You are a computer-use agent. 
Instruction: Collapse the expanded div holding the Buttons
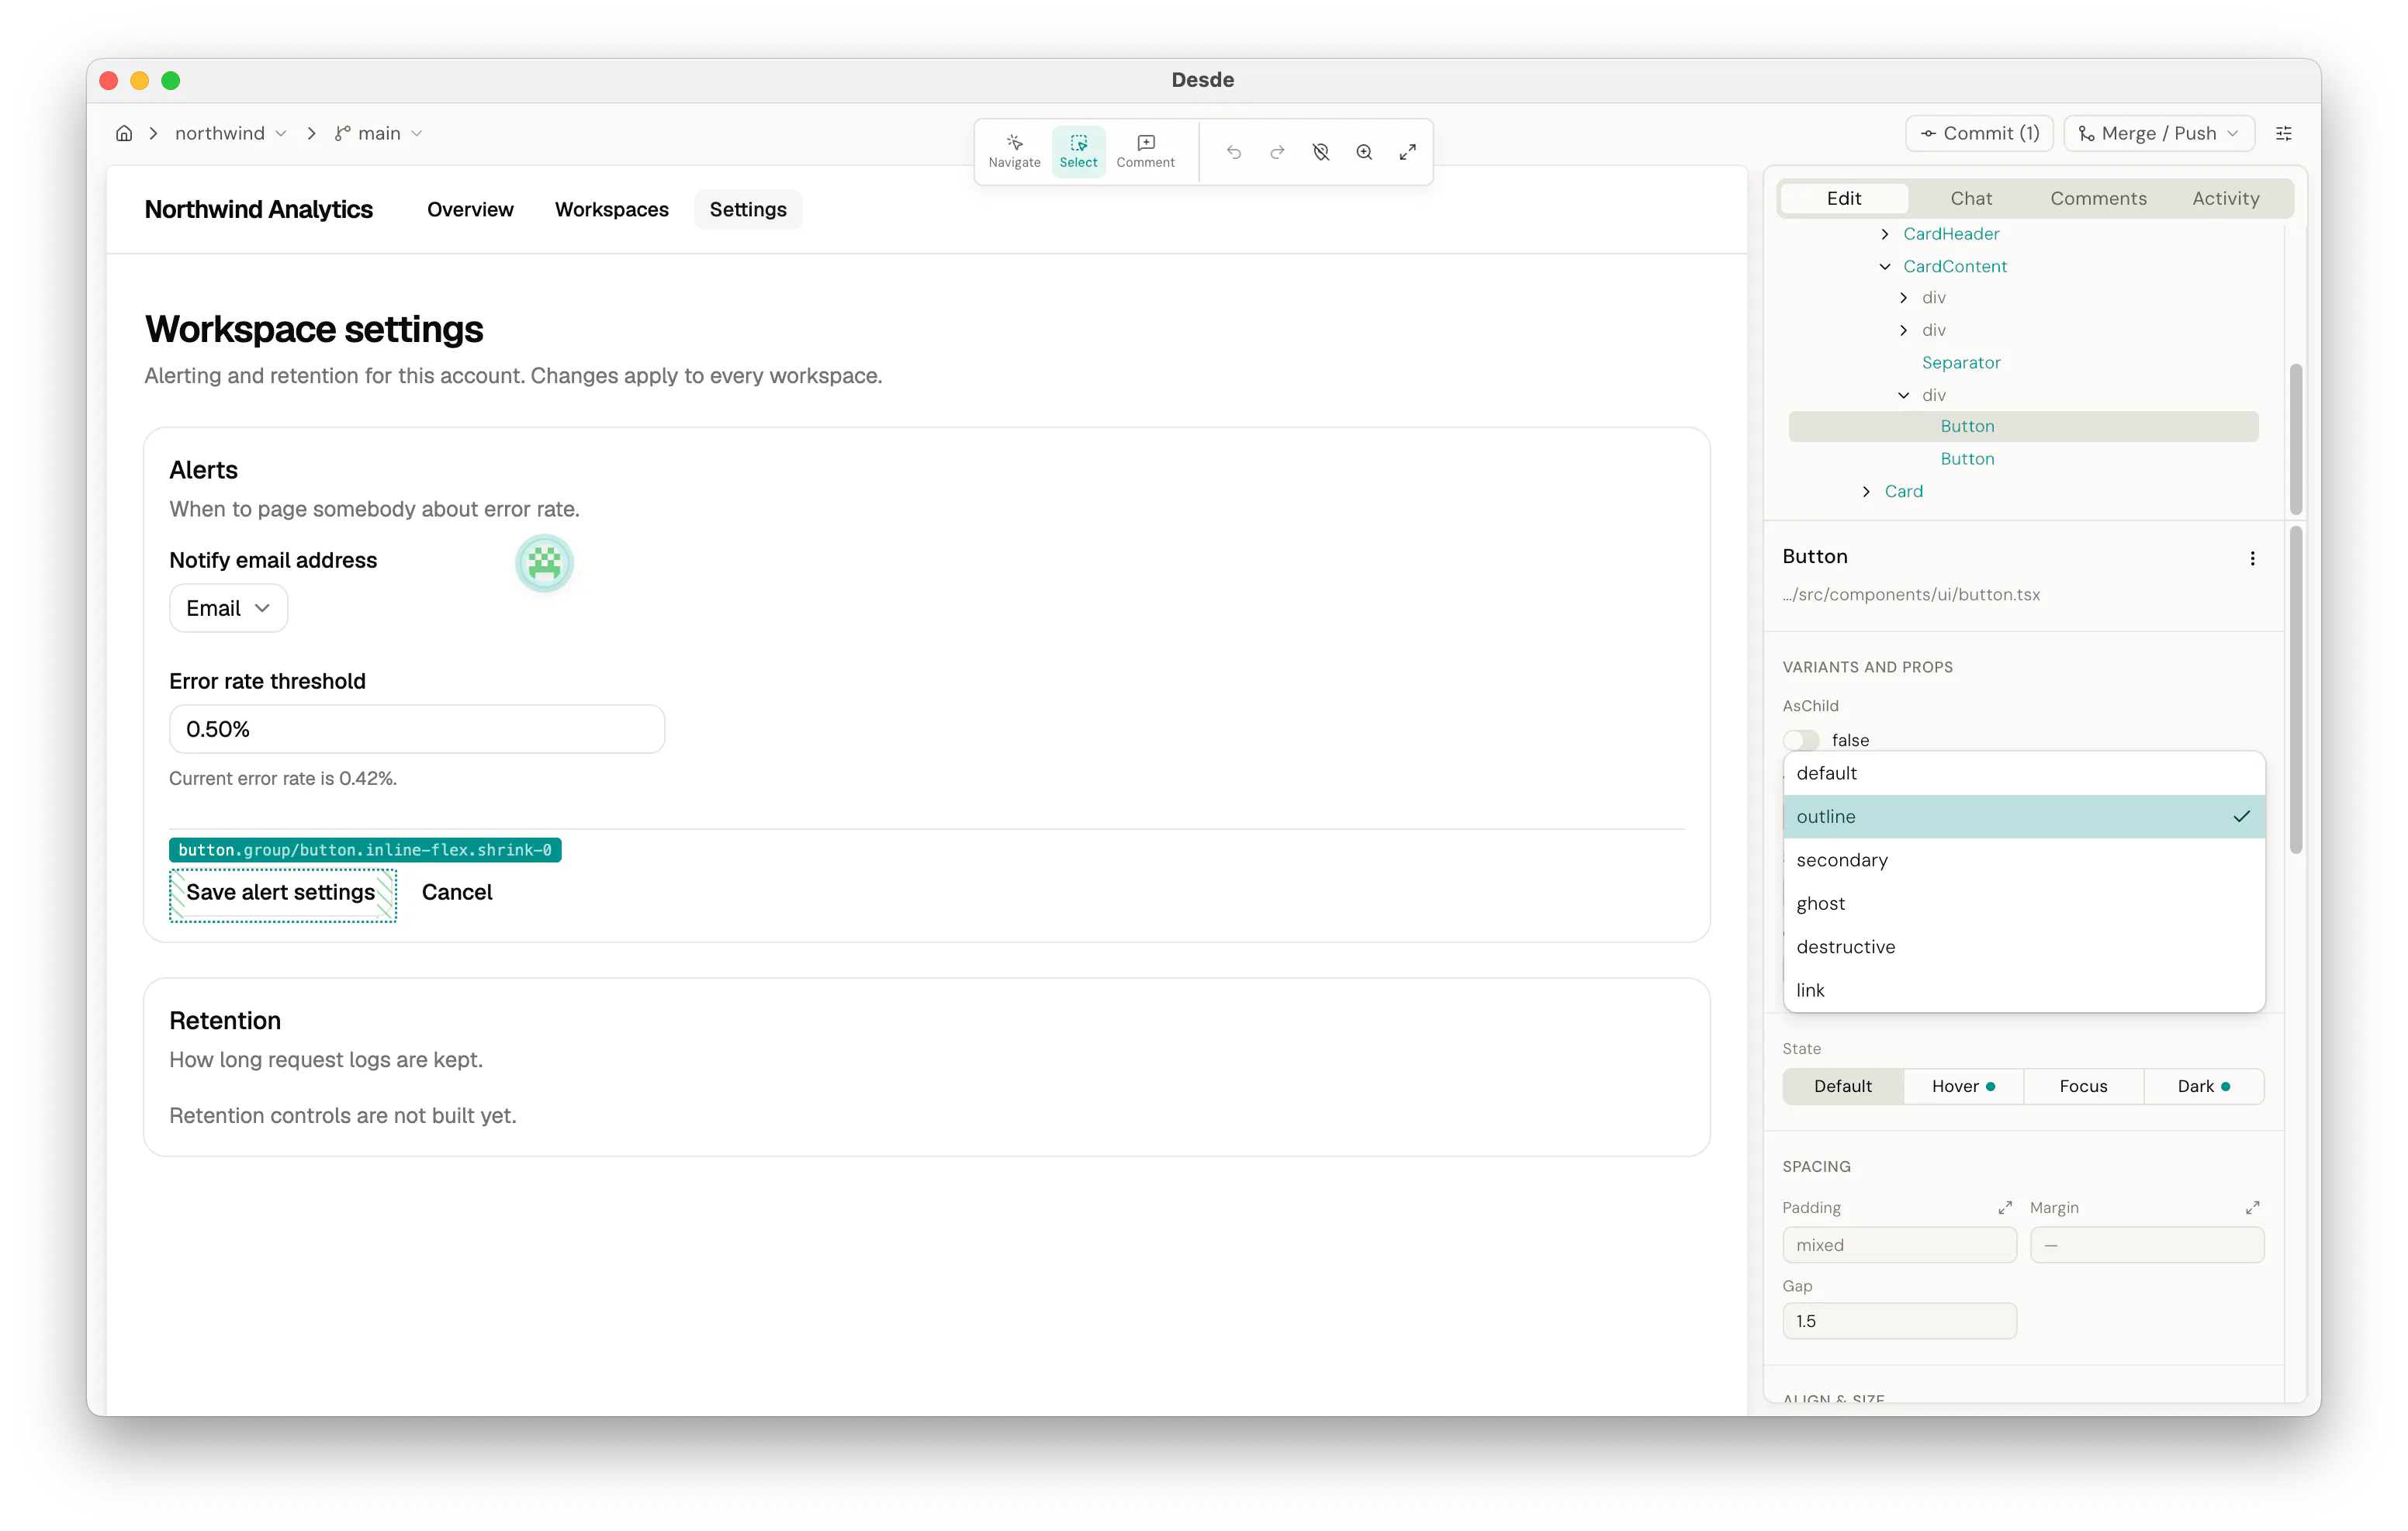(1903, 395)
